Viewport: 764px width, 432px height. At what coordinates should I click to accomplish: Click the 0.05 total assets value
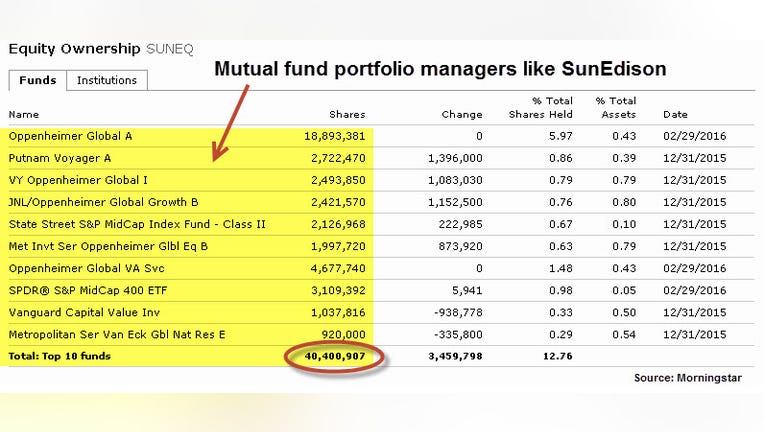click(x=624, y=291)
